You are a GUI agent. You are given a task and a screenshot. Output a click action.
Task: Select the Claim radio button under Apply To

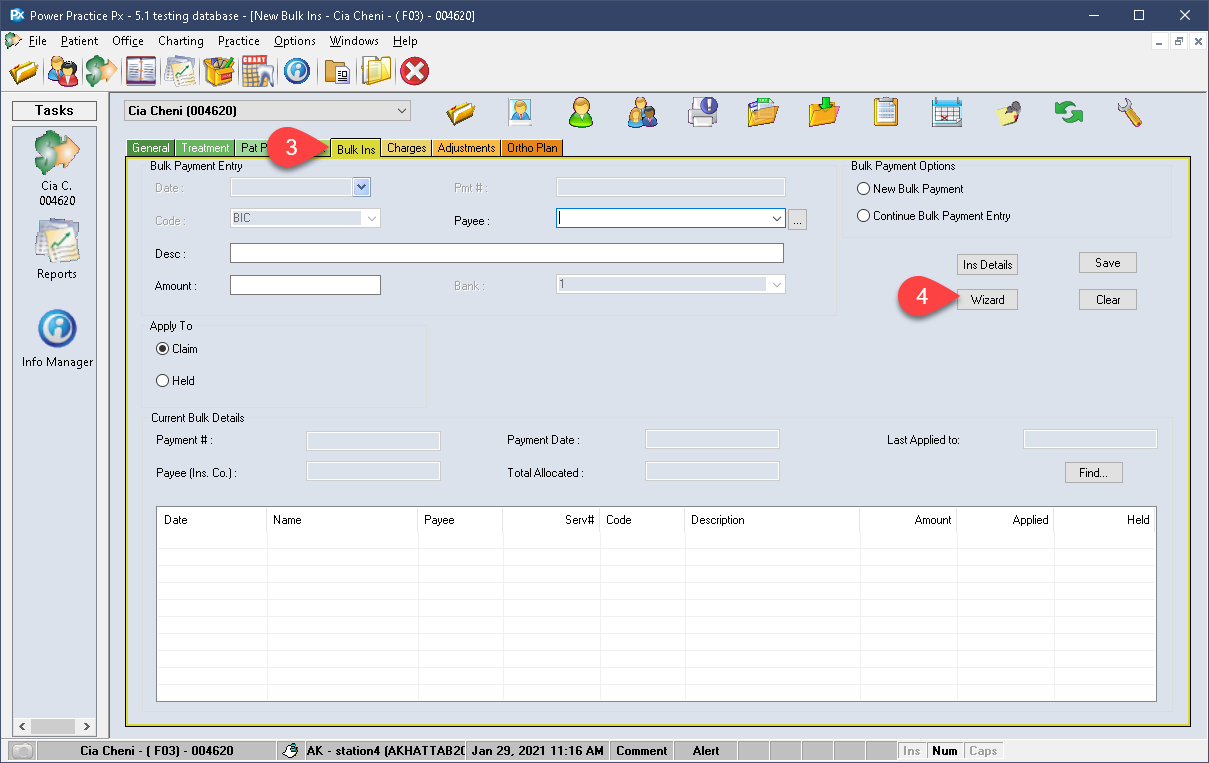pyautogui.click(x=162, y=349)
